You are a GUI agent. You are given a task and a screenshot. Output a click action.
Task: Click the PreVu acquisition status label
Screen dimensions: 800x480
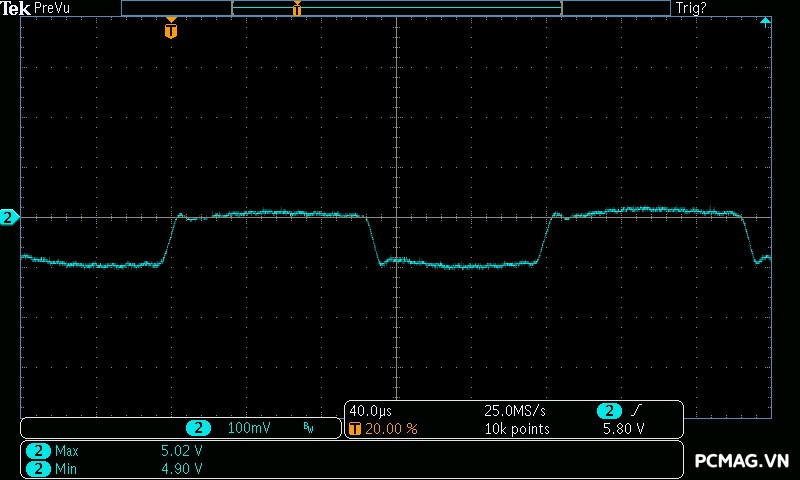[x=51, y=8]
